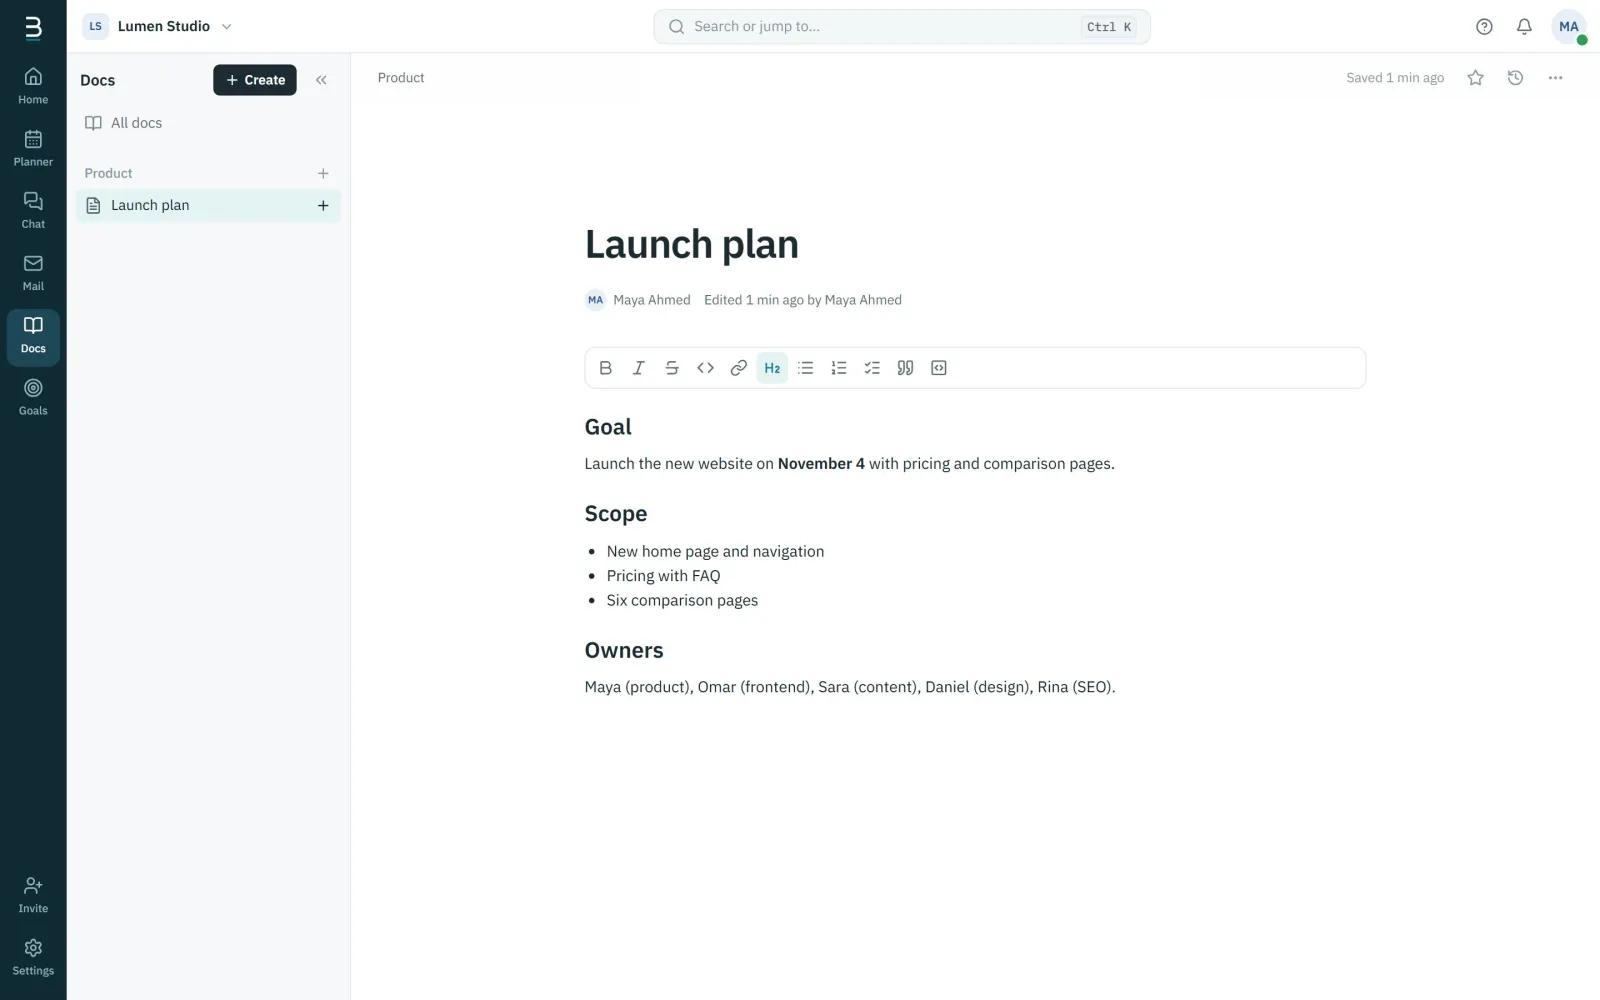The height and width of the screenshot is (1000, 1600).
Task: Click the app logo at top left
Action: (33, 27)
